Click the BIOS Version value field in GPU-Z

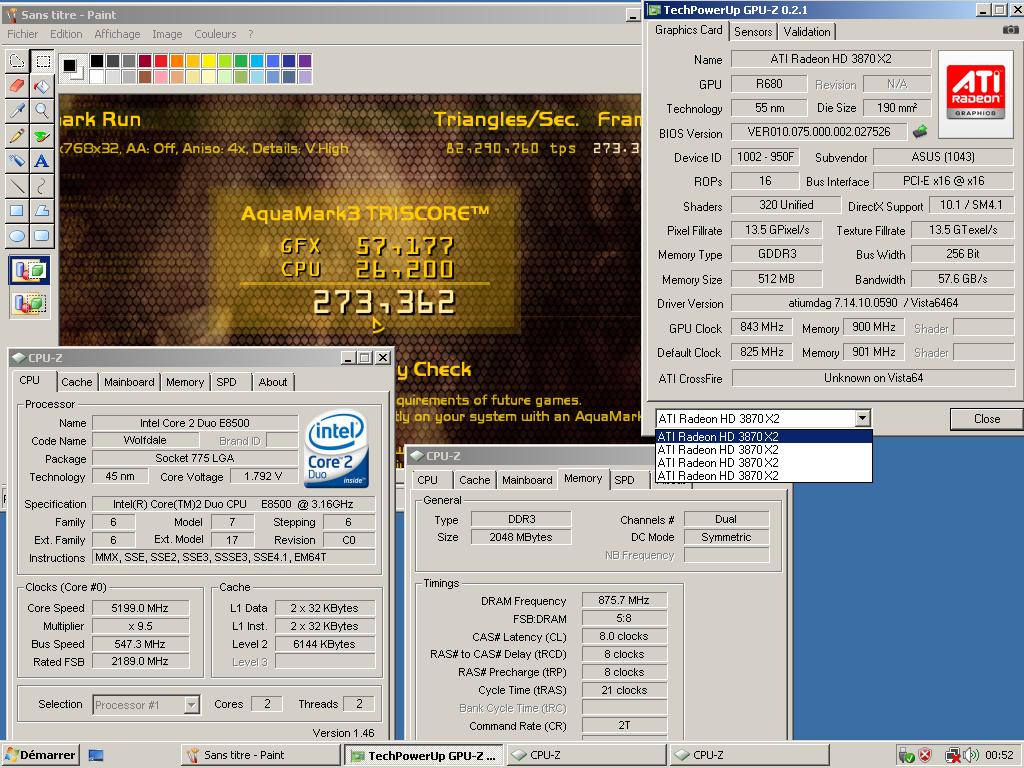[819, 132]
